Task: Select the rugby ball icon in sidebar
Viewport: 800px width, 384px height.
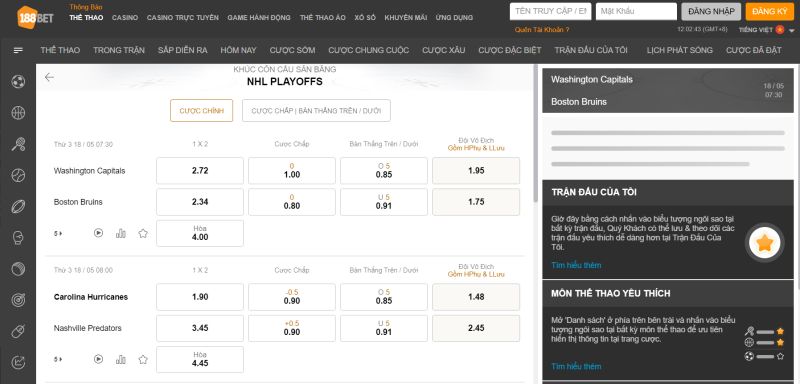Action: point(18,207)
